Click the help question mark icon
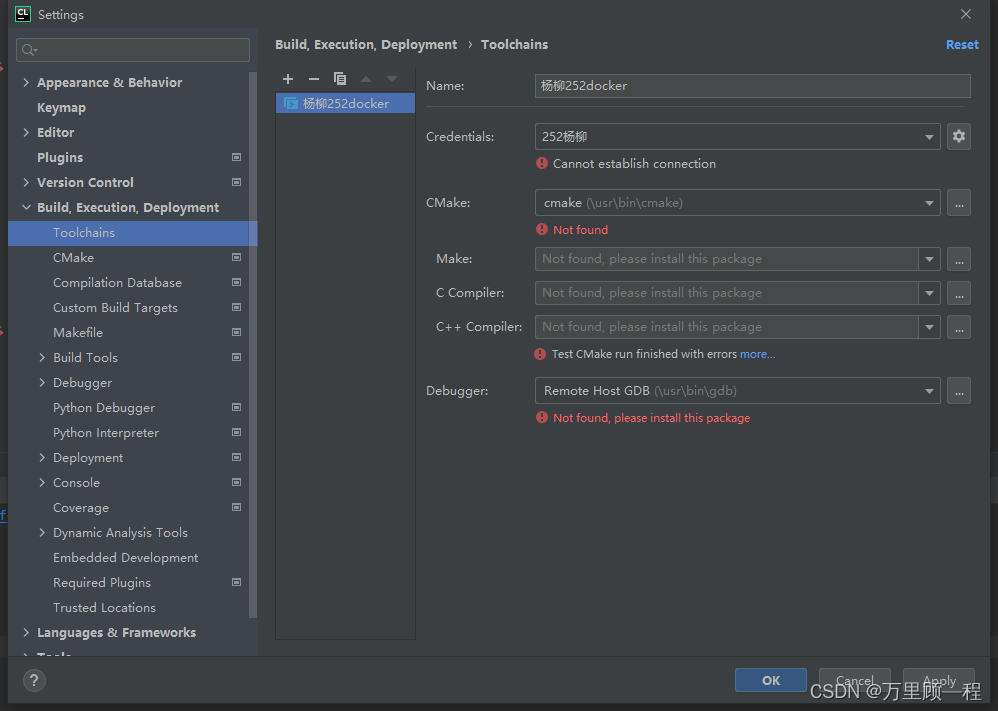This screenshot has height=711, width=998. (x=33, y=681)
